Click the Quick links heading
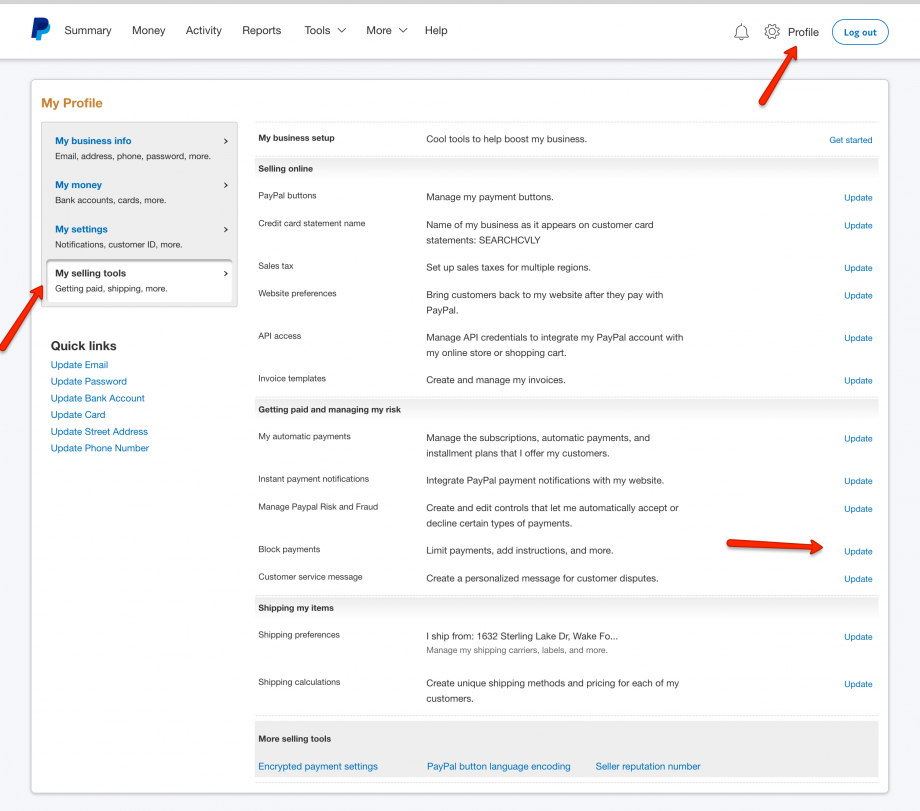Viewport: 920px width, 811px height. [83, 346]
